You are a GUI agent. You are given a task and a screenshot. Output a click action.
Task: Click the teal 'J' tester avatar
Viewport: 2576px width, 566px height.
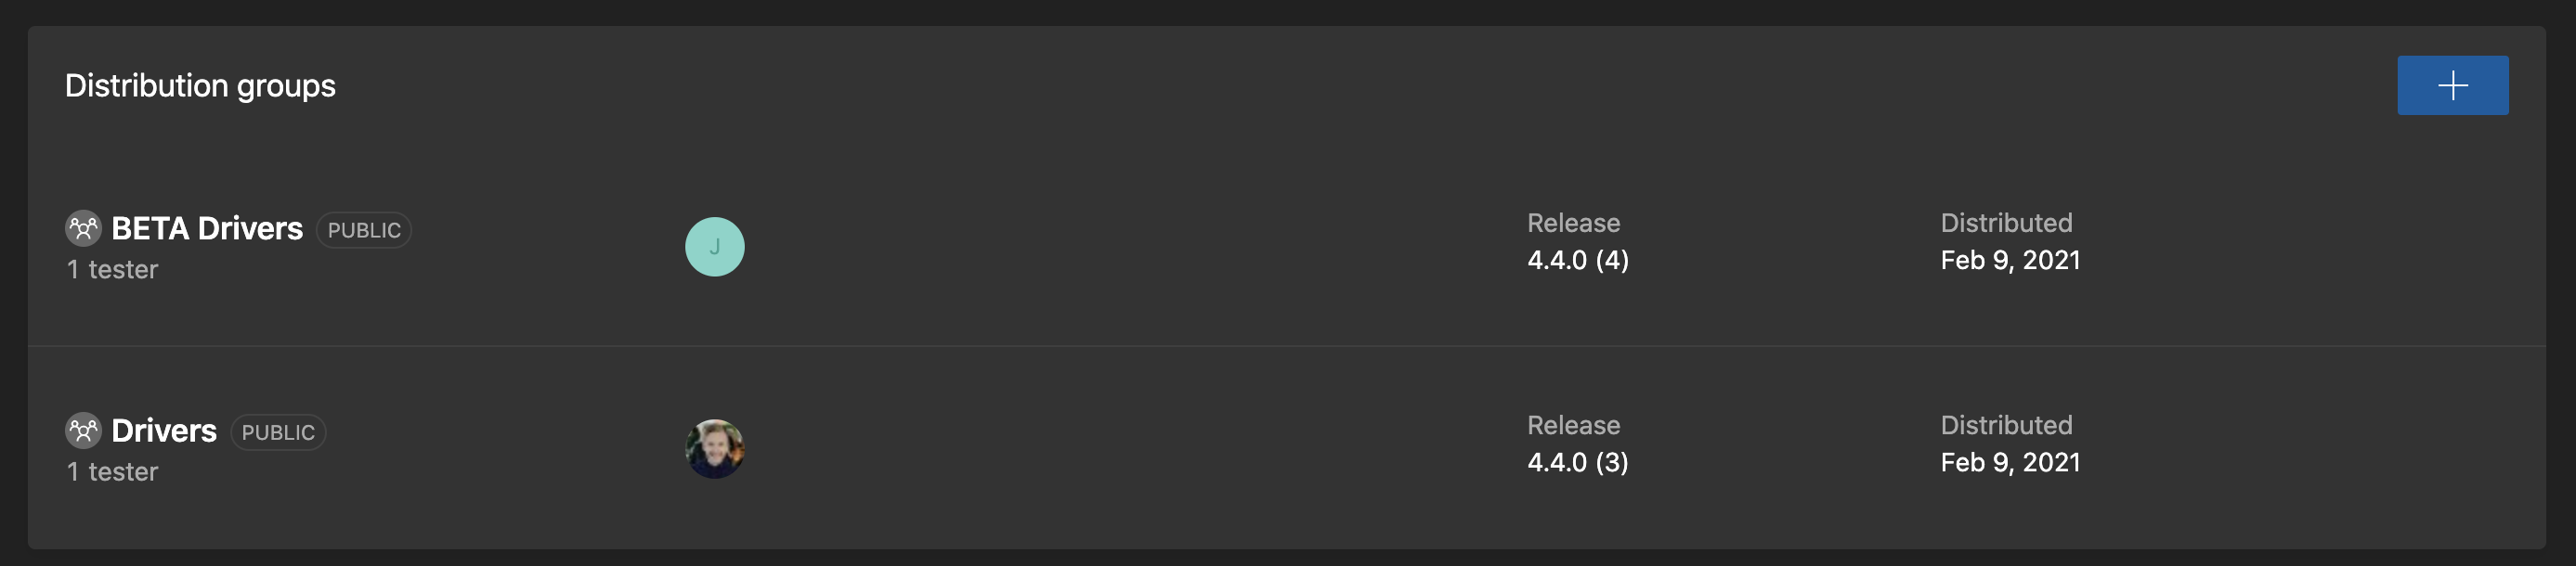click(x=714, y=246)
